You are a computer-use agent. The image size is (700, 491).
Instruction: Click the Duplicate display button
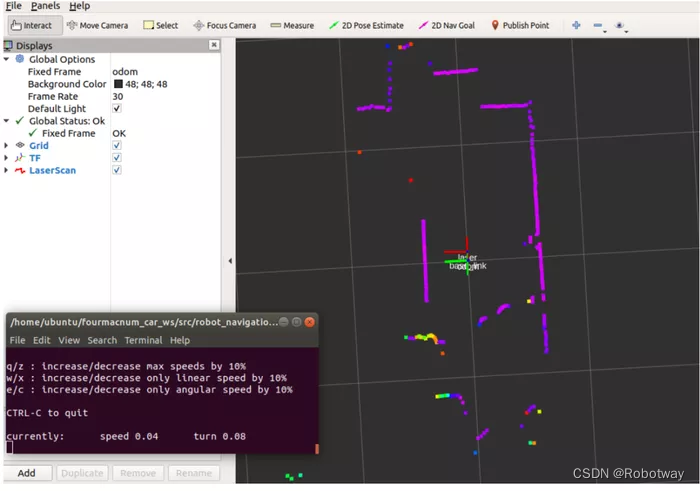pyautogui.click(x=82, y=473)
